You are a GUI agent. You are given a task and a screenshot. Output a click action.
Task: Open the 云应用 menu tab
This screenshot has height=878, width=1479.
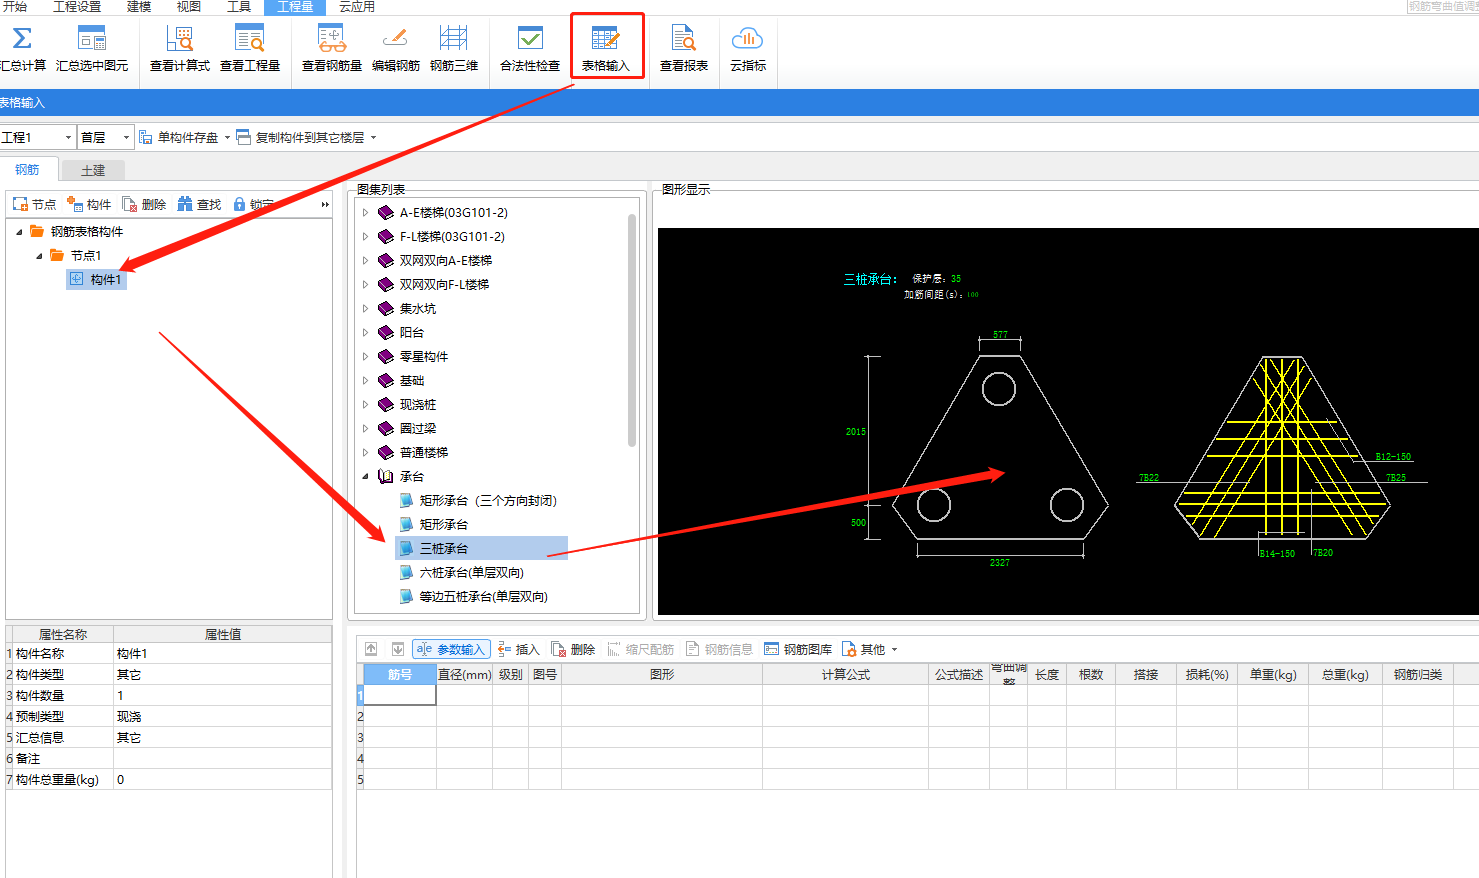pos(357,7)
